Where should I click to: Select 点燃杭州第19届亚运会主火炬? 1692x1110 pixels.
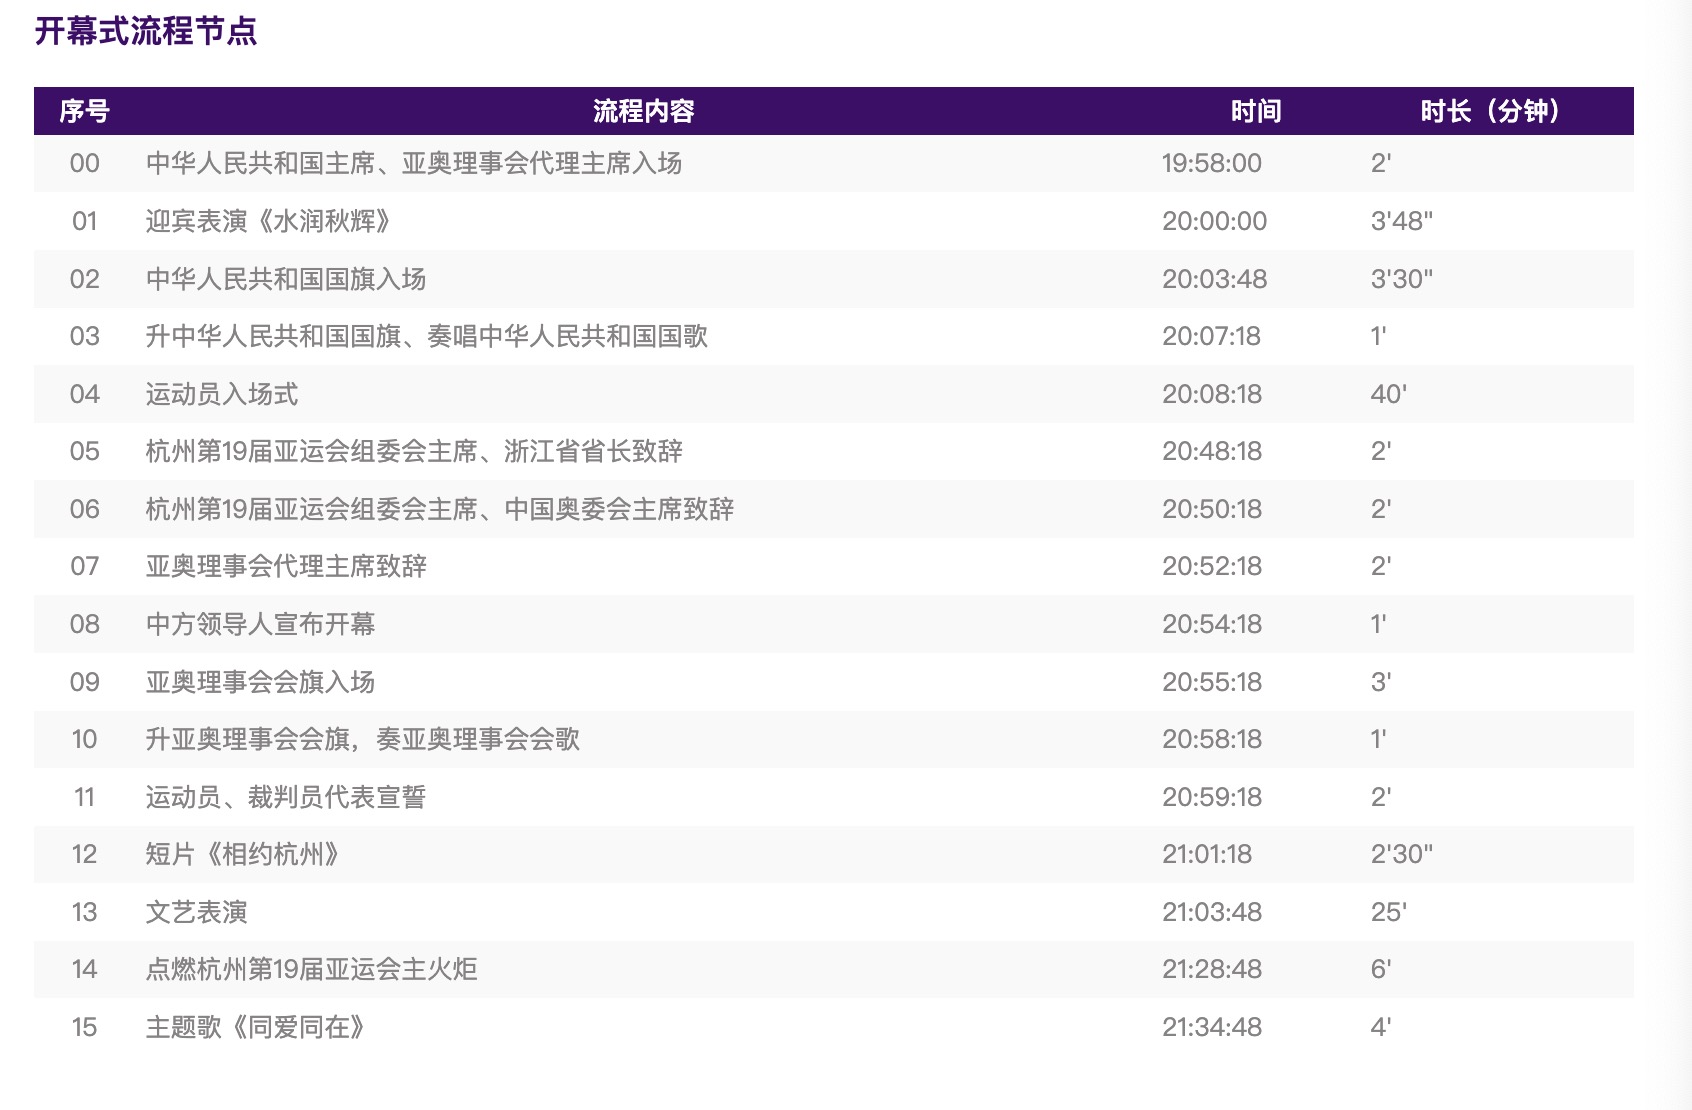(x=311, y=969)
